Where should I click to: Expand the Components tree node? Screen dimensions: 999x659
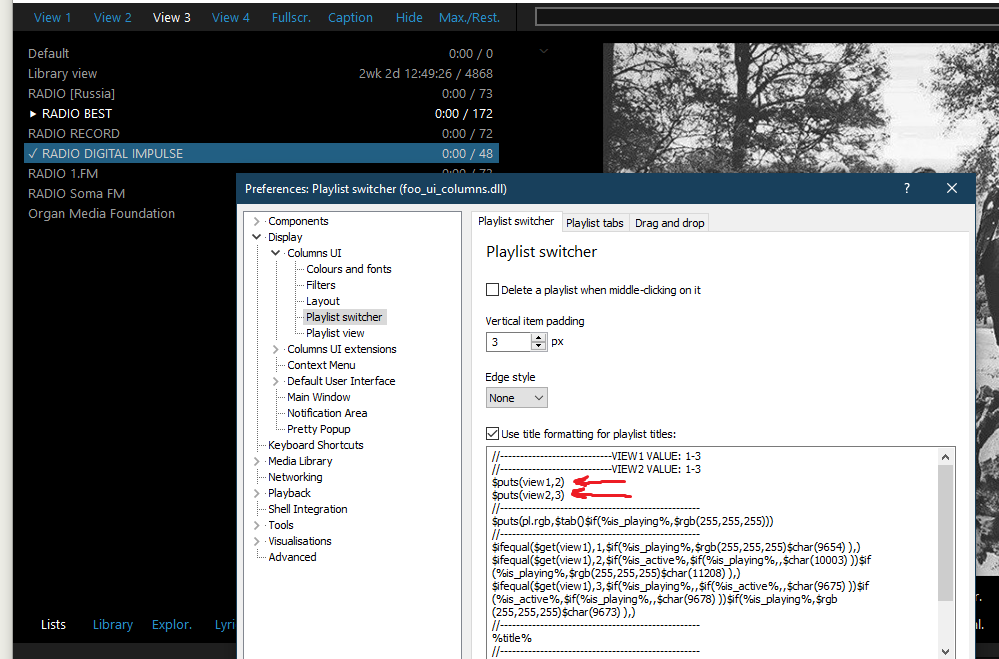click(257, 221)
